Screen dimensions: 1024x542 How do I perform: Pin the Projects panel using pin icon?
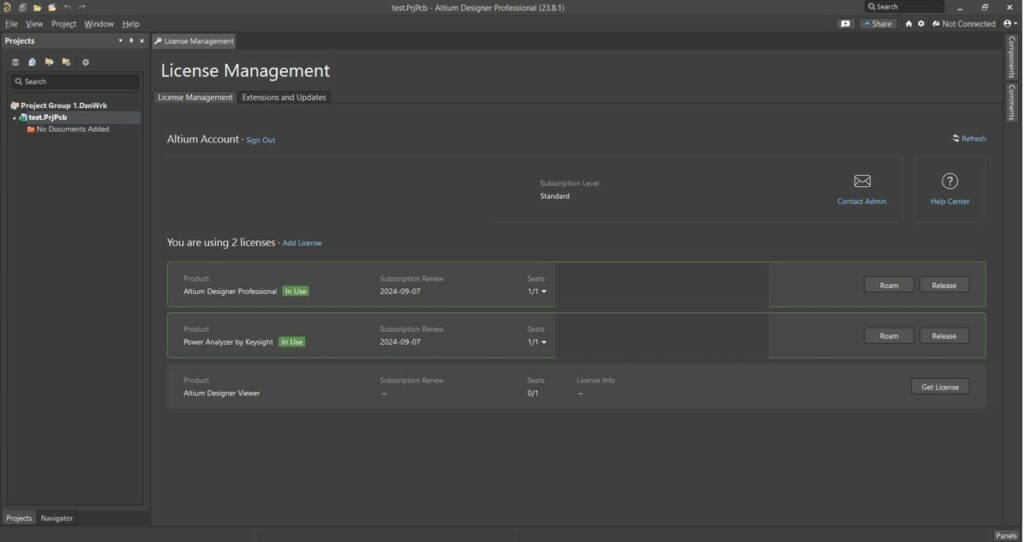131,41
